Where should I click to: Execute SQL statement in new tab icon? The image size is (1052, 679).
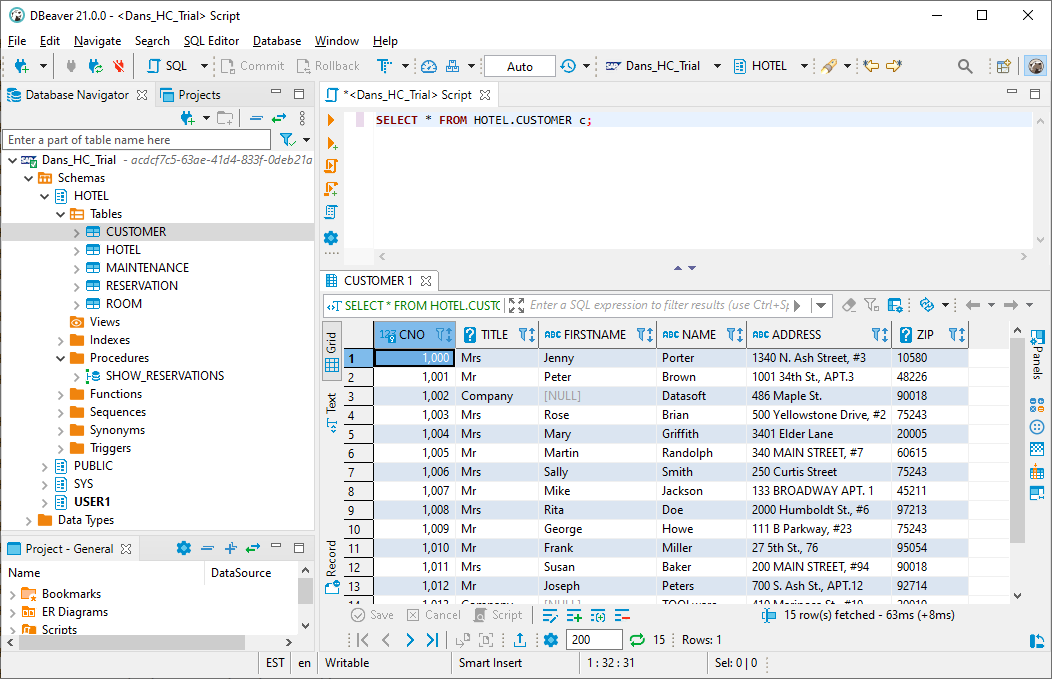pos(331,143)
